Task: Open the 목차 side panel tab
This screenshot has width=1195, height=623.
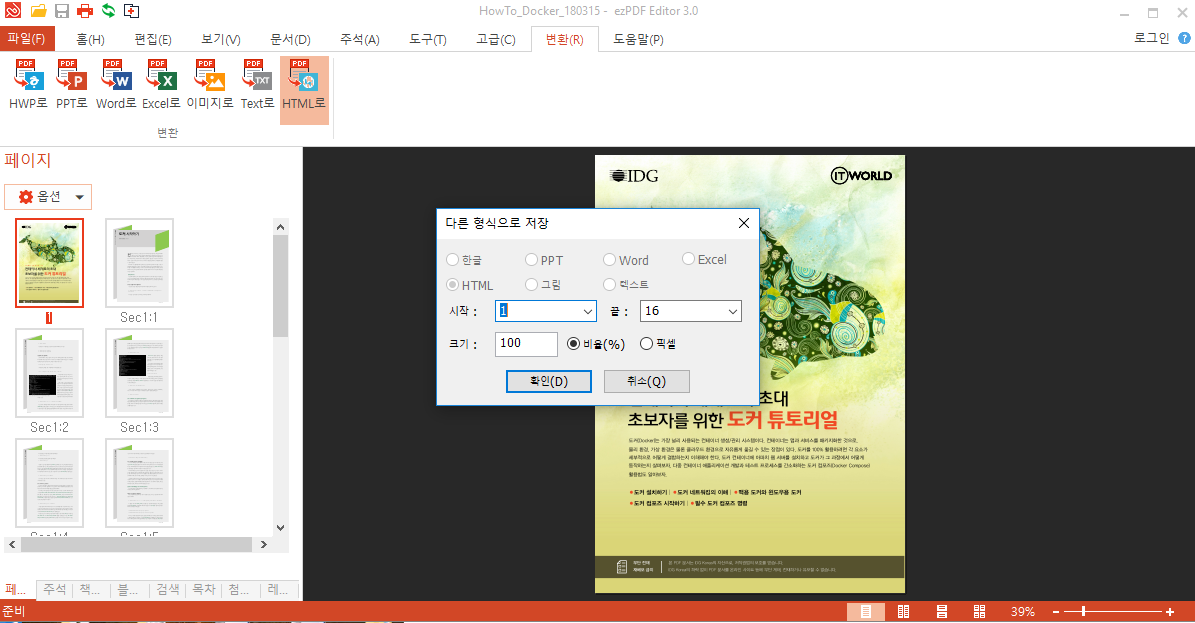Action: [203, 589]
